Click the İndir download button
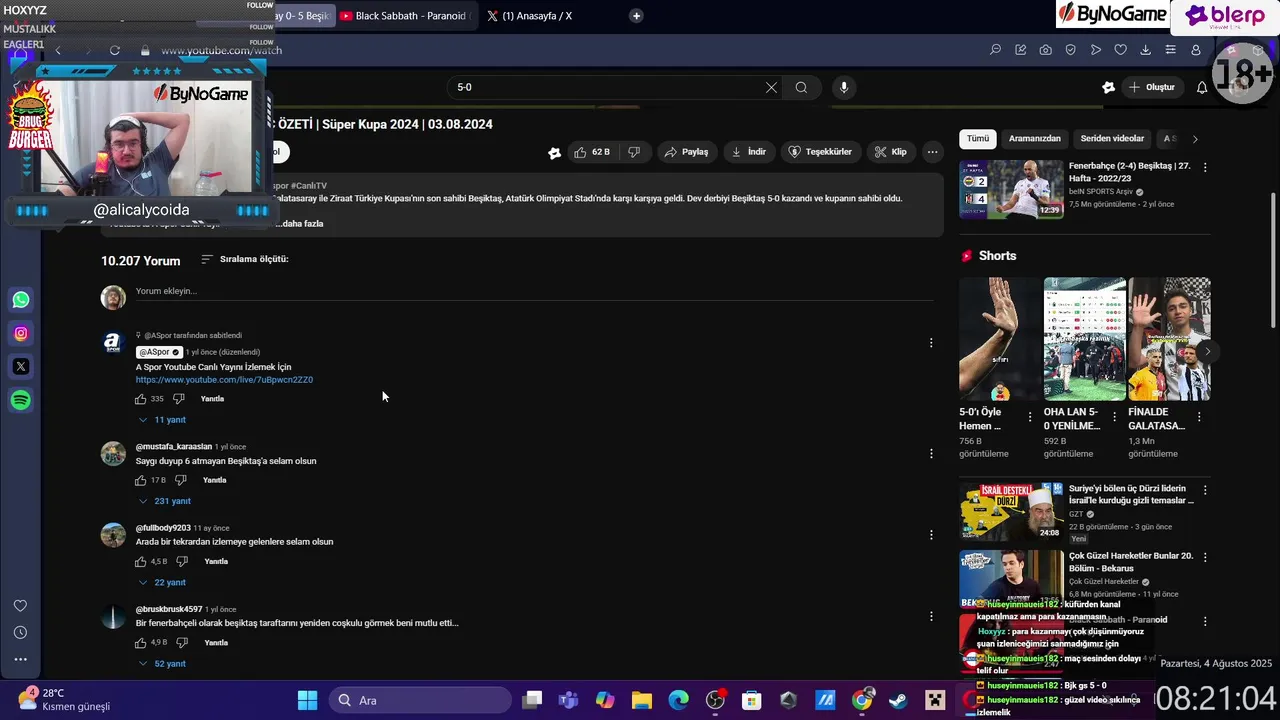Screen dimensions: 1280x720 [x=749, y=152]
